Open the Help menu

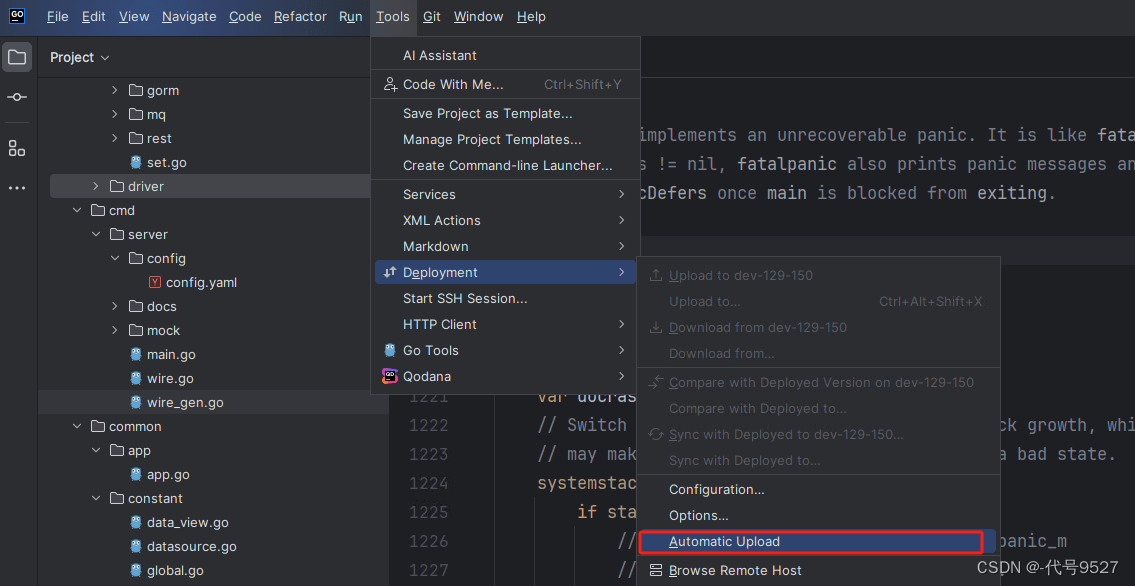[531, 17]
